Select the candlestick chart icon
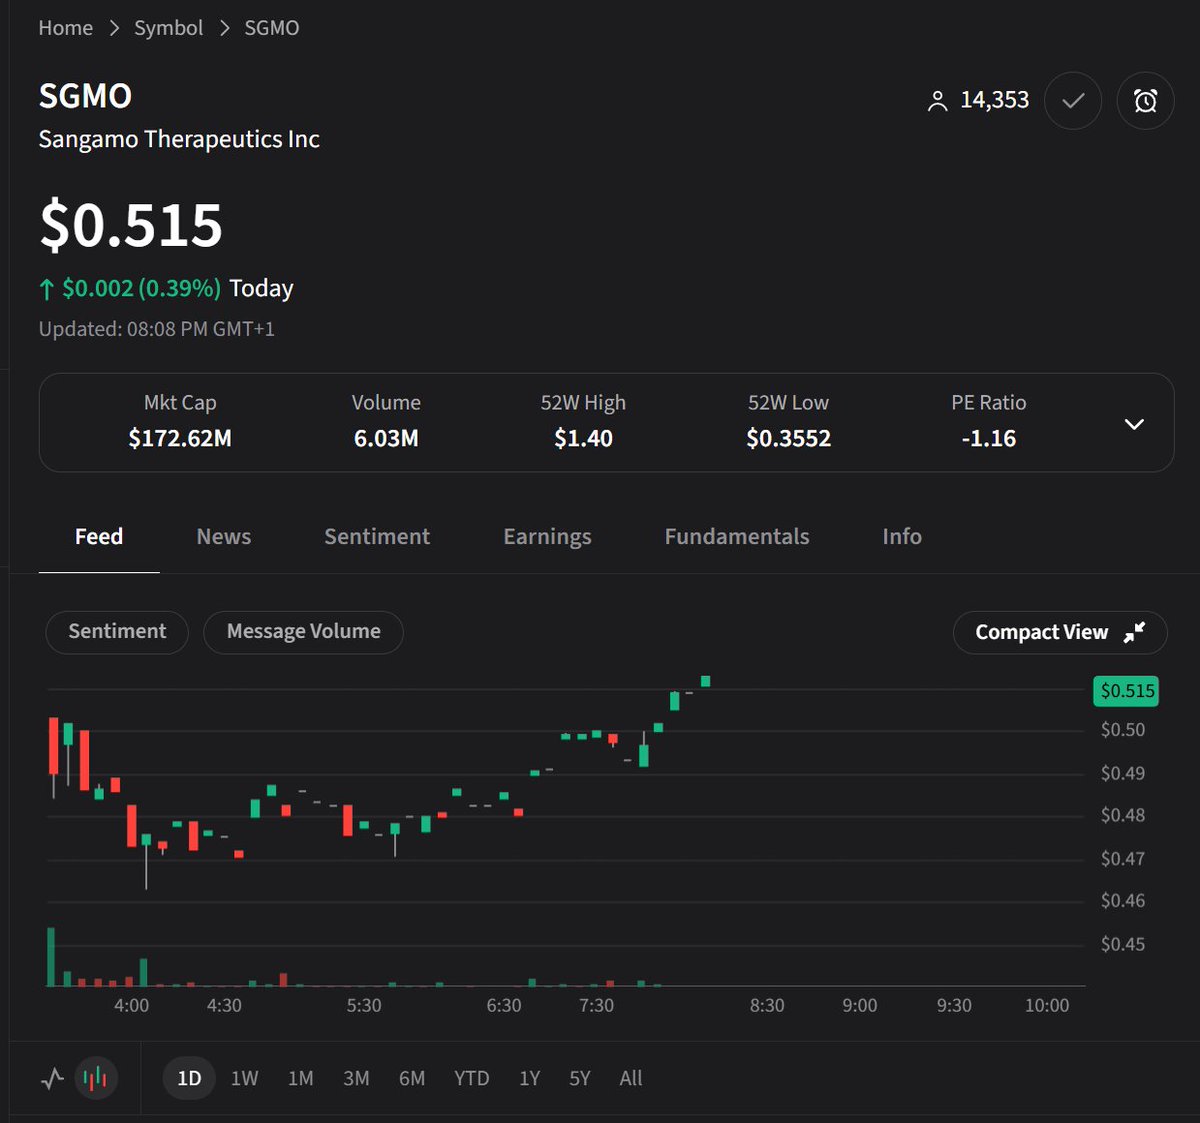 [x=96, y=1078]
